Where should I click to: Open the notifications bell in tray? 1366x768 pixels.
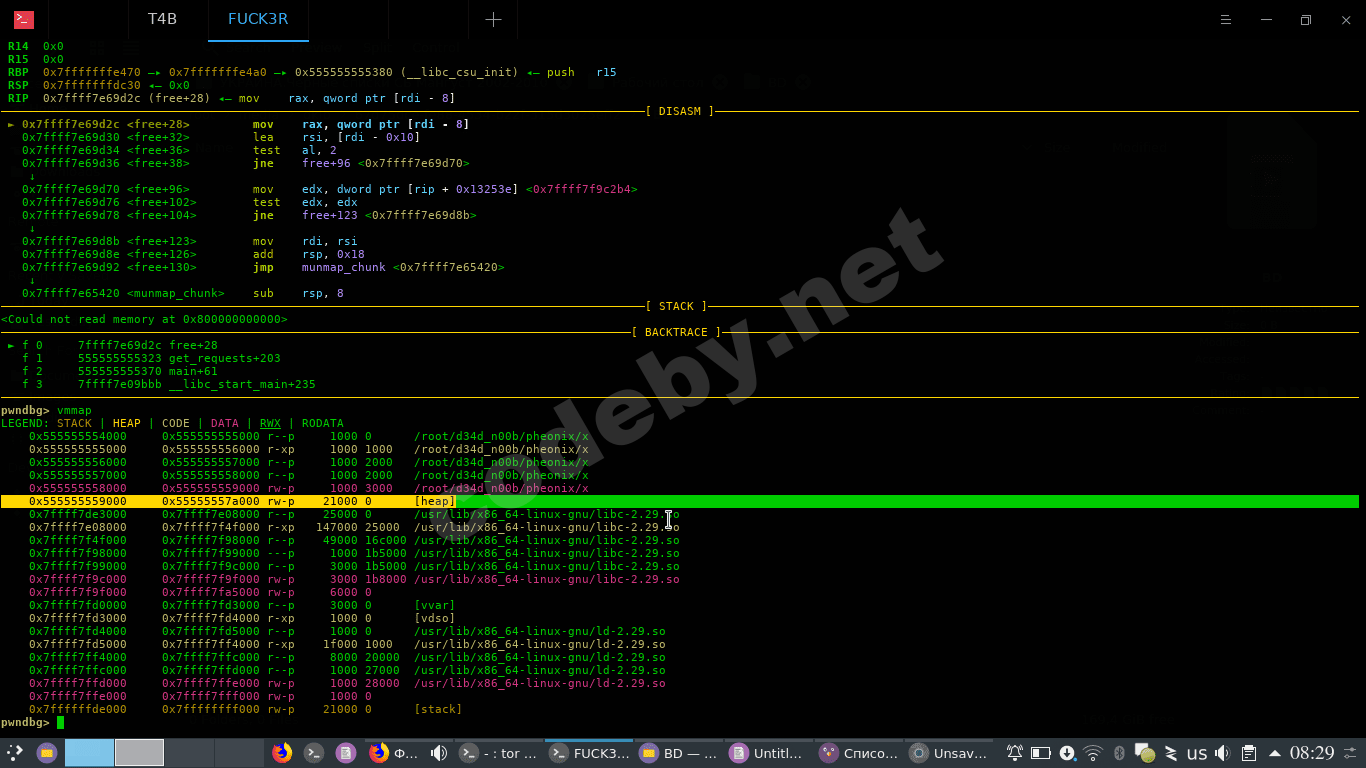coord(1014,753)
